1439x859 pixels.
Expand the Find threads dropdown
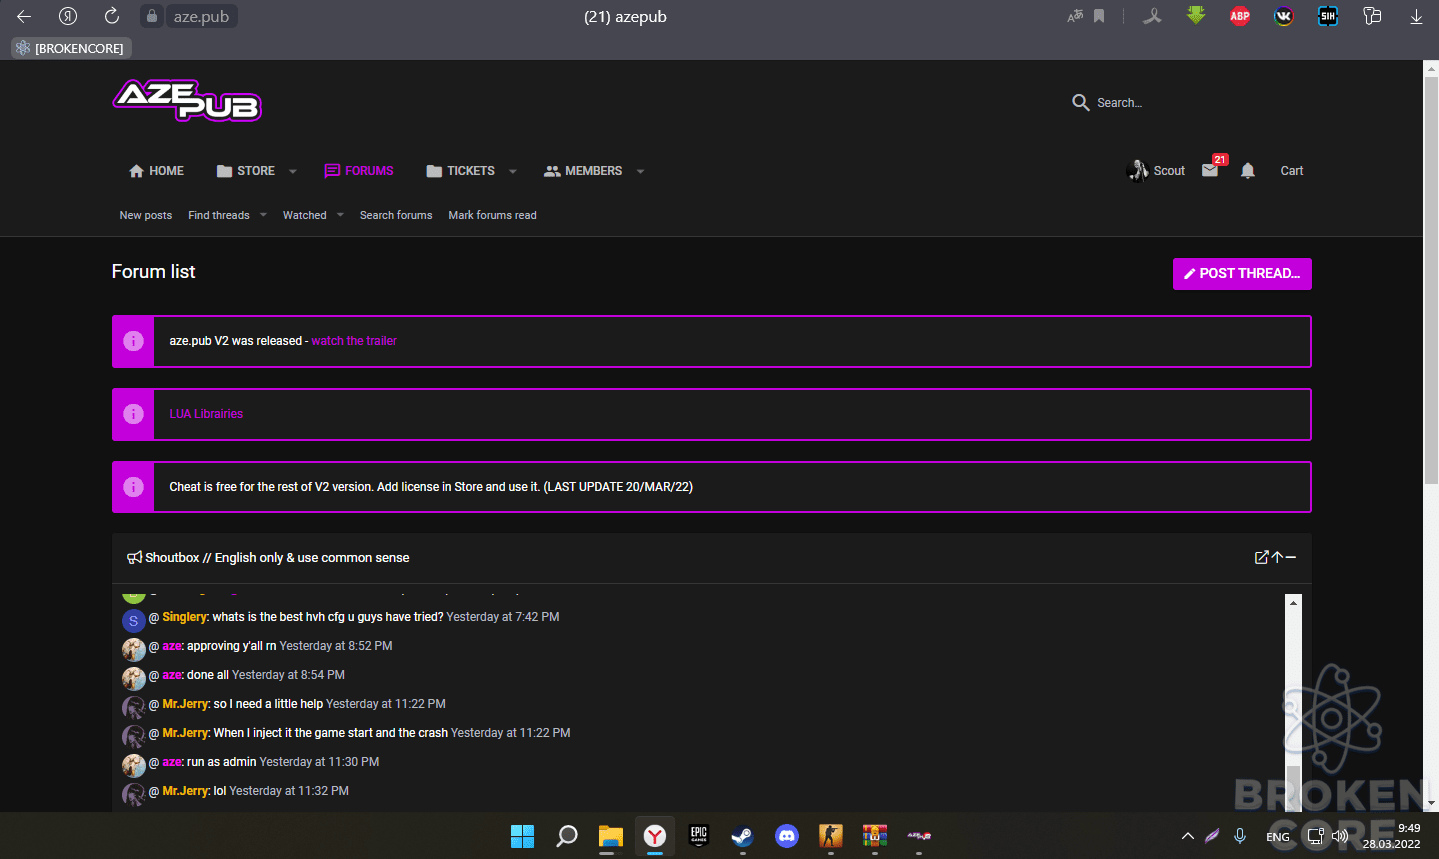click(x=263, y=215)
